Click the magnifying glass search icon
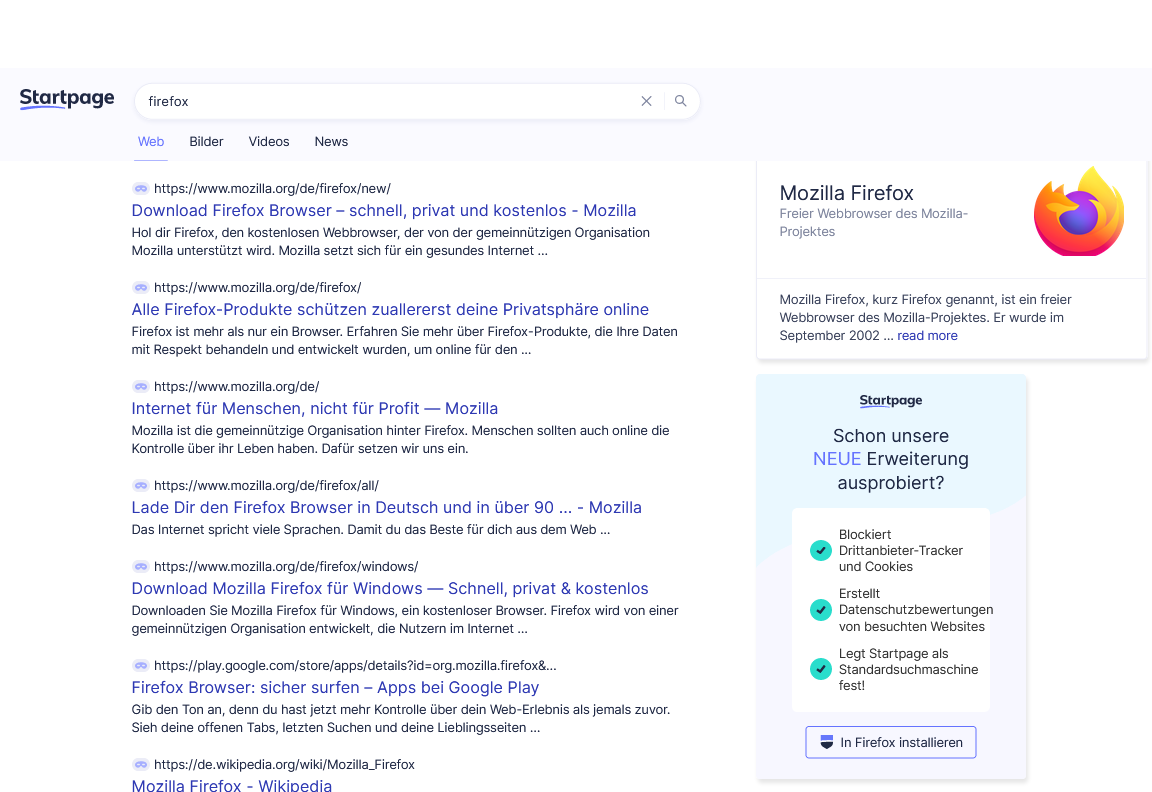The height and width of the screenshot is (792, 1152). [681, 101]
